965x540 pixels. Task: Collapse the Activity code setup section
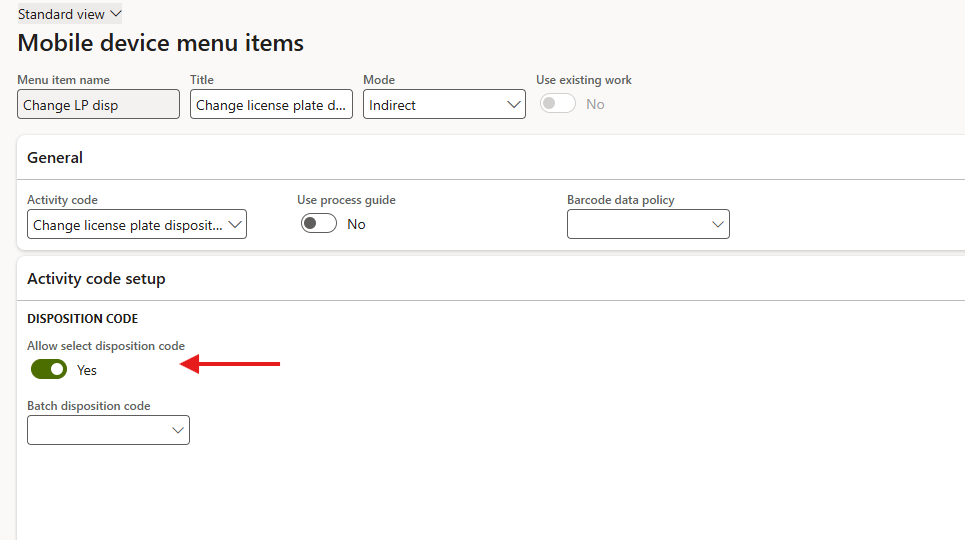click(96, 279)
